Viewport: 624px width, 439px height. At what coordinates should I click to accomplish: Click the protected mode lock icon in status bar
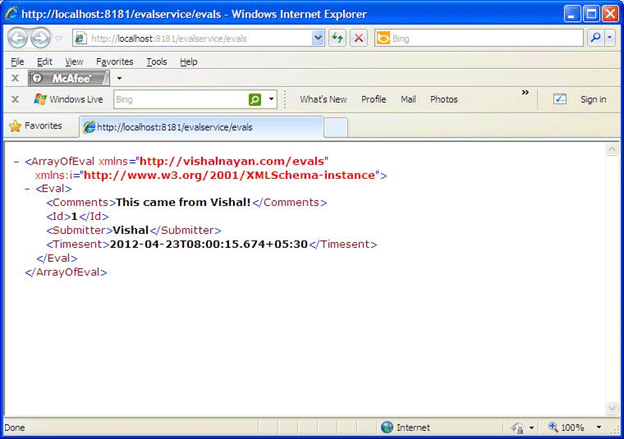click(517, 428)
